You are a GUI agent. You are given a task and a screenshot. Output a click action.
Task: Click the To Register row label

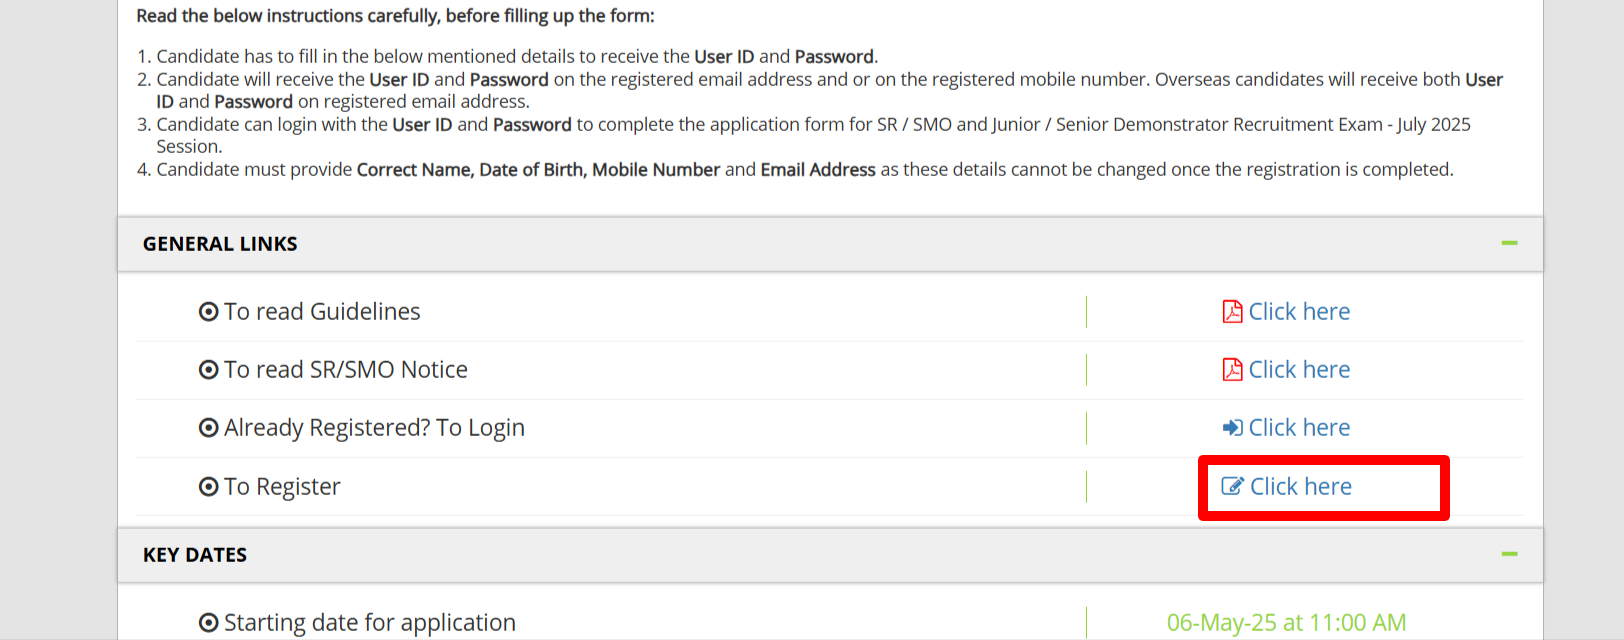(x=282, y=487)
